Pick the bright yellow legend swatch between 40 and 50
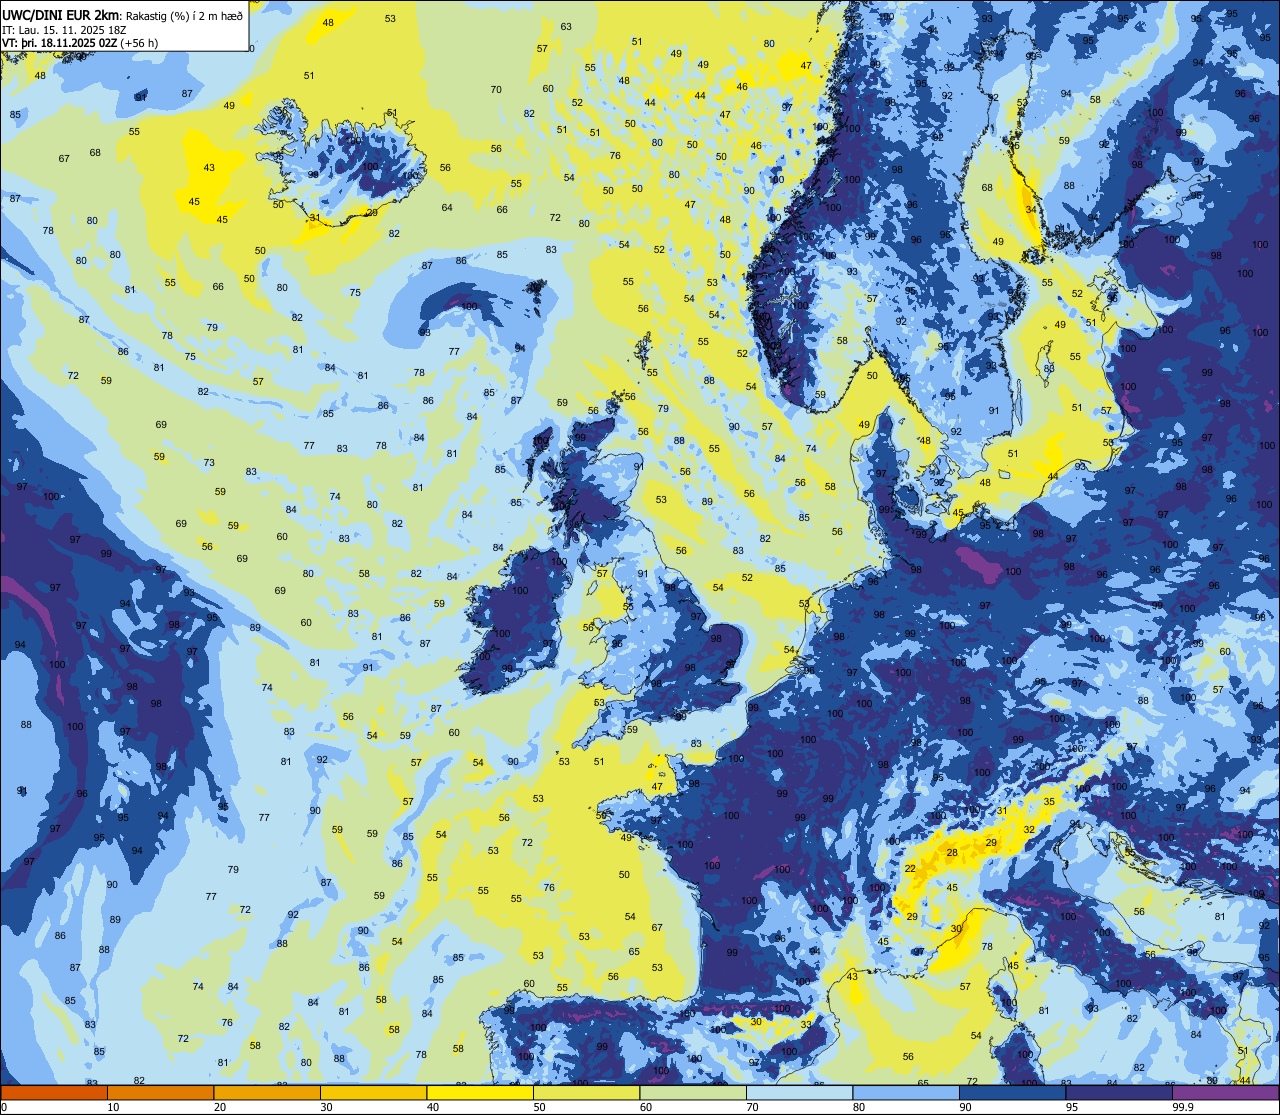 coord(480,1092)
